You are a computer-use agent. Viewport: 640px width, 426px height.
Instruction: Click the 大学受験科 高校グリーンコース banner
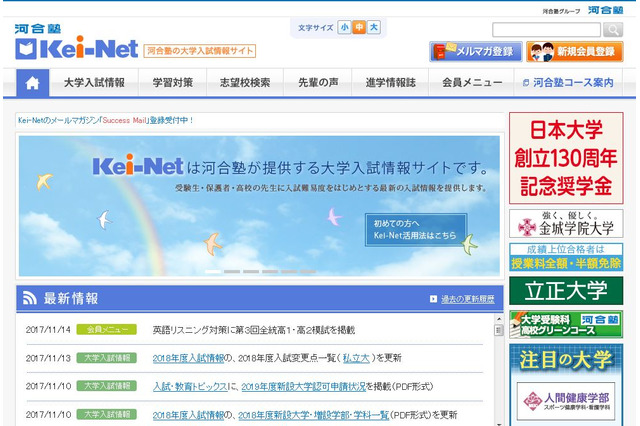pos(566,324)
